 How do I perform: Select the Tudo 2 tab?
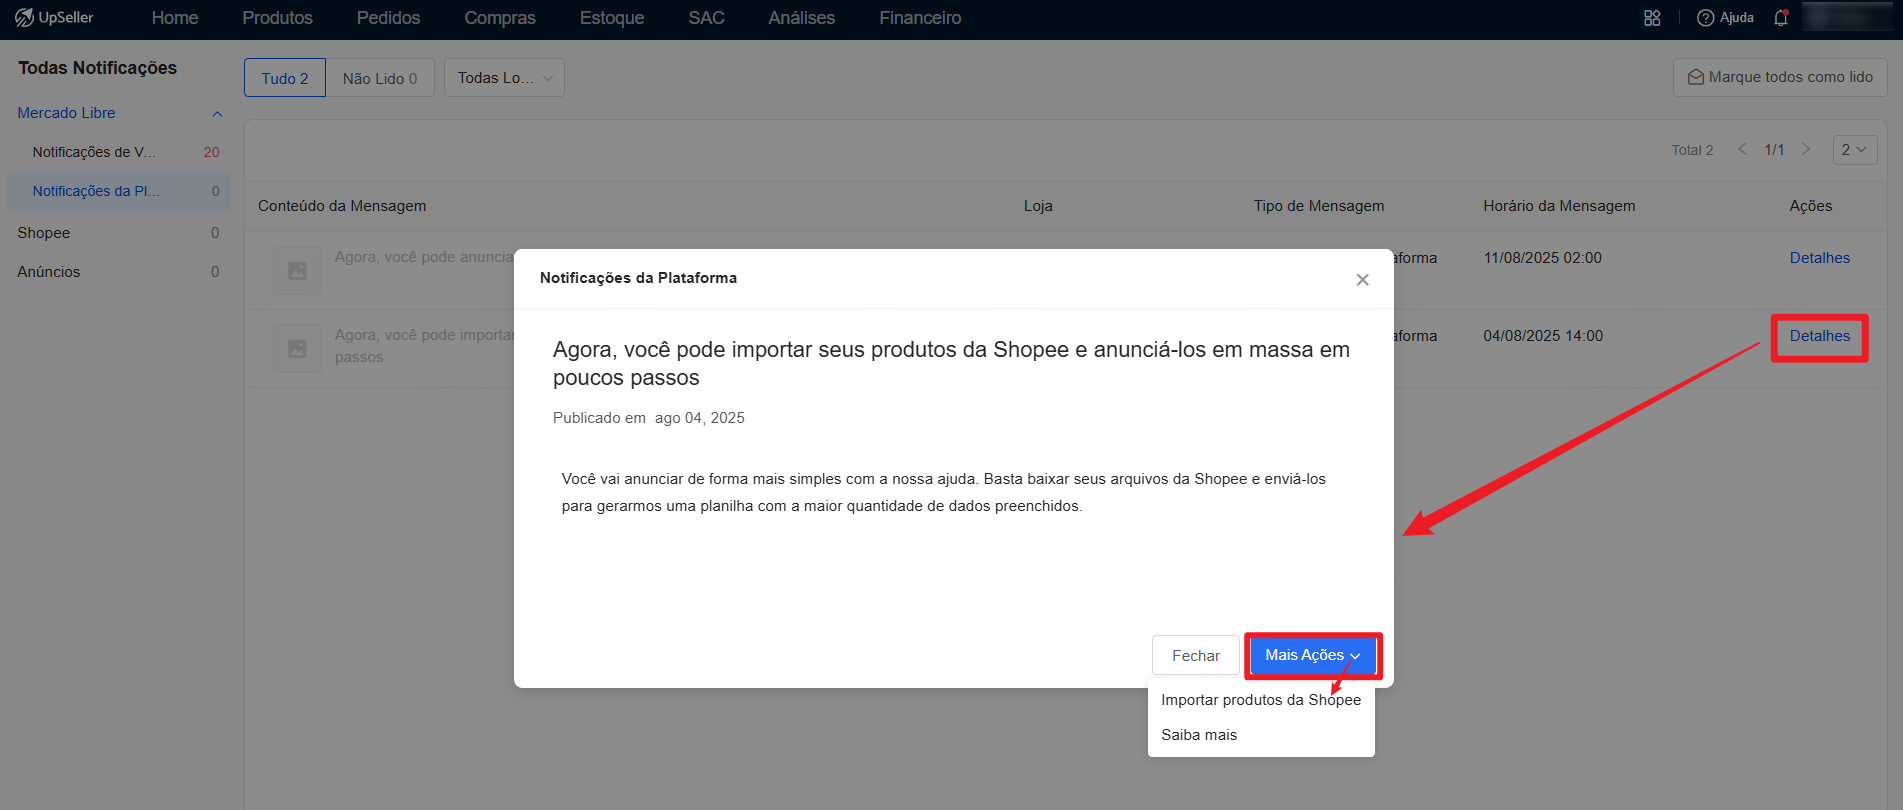(285, 78)
